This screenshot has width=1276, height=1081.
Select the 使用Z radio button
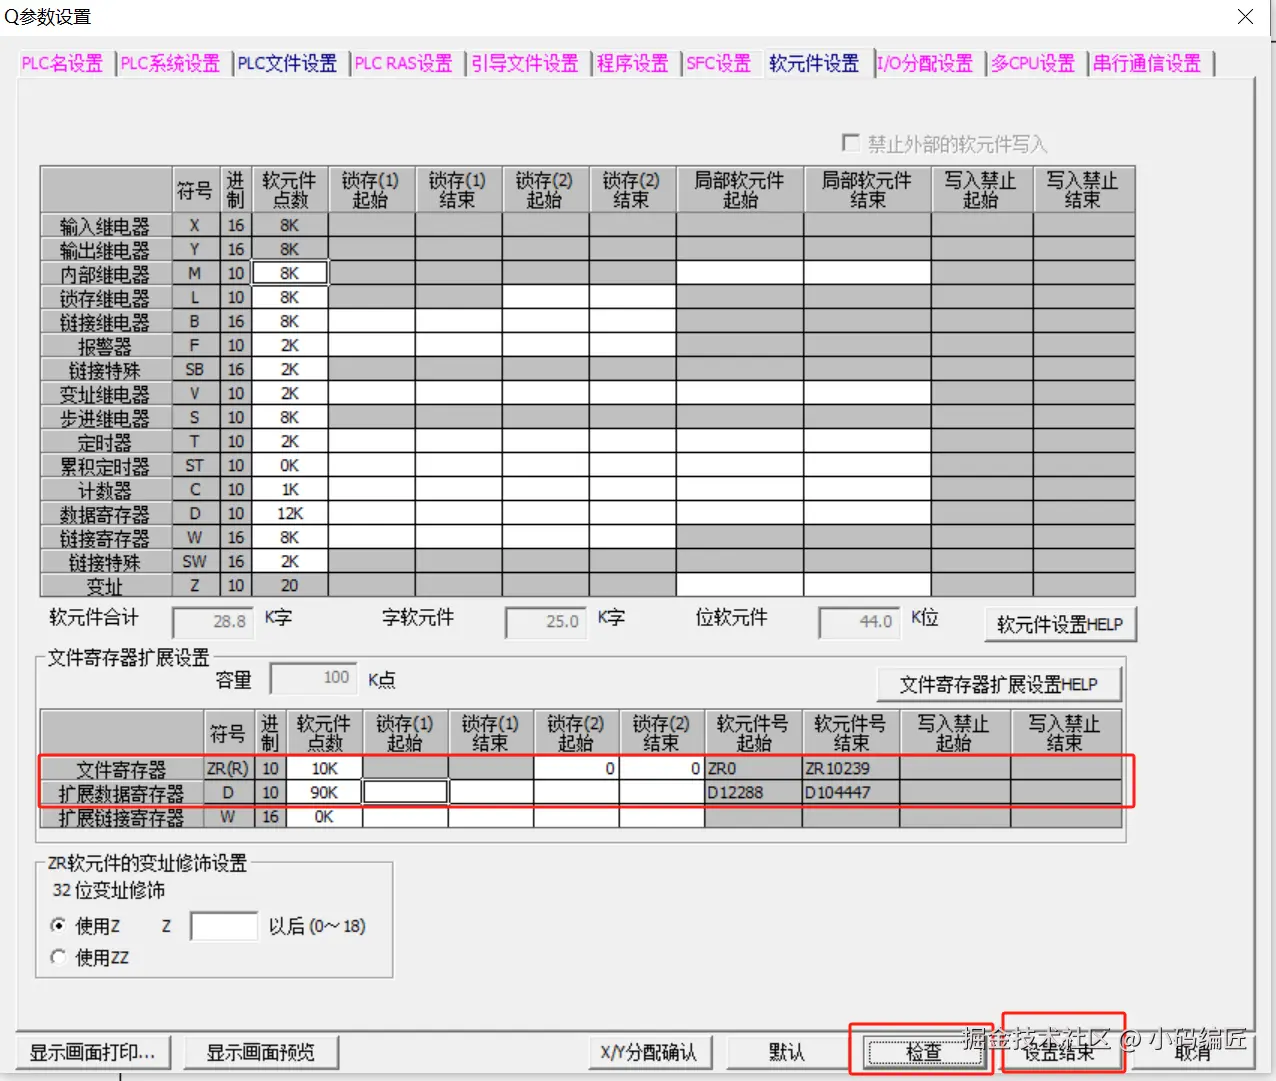click(58, 925)
